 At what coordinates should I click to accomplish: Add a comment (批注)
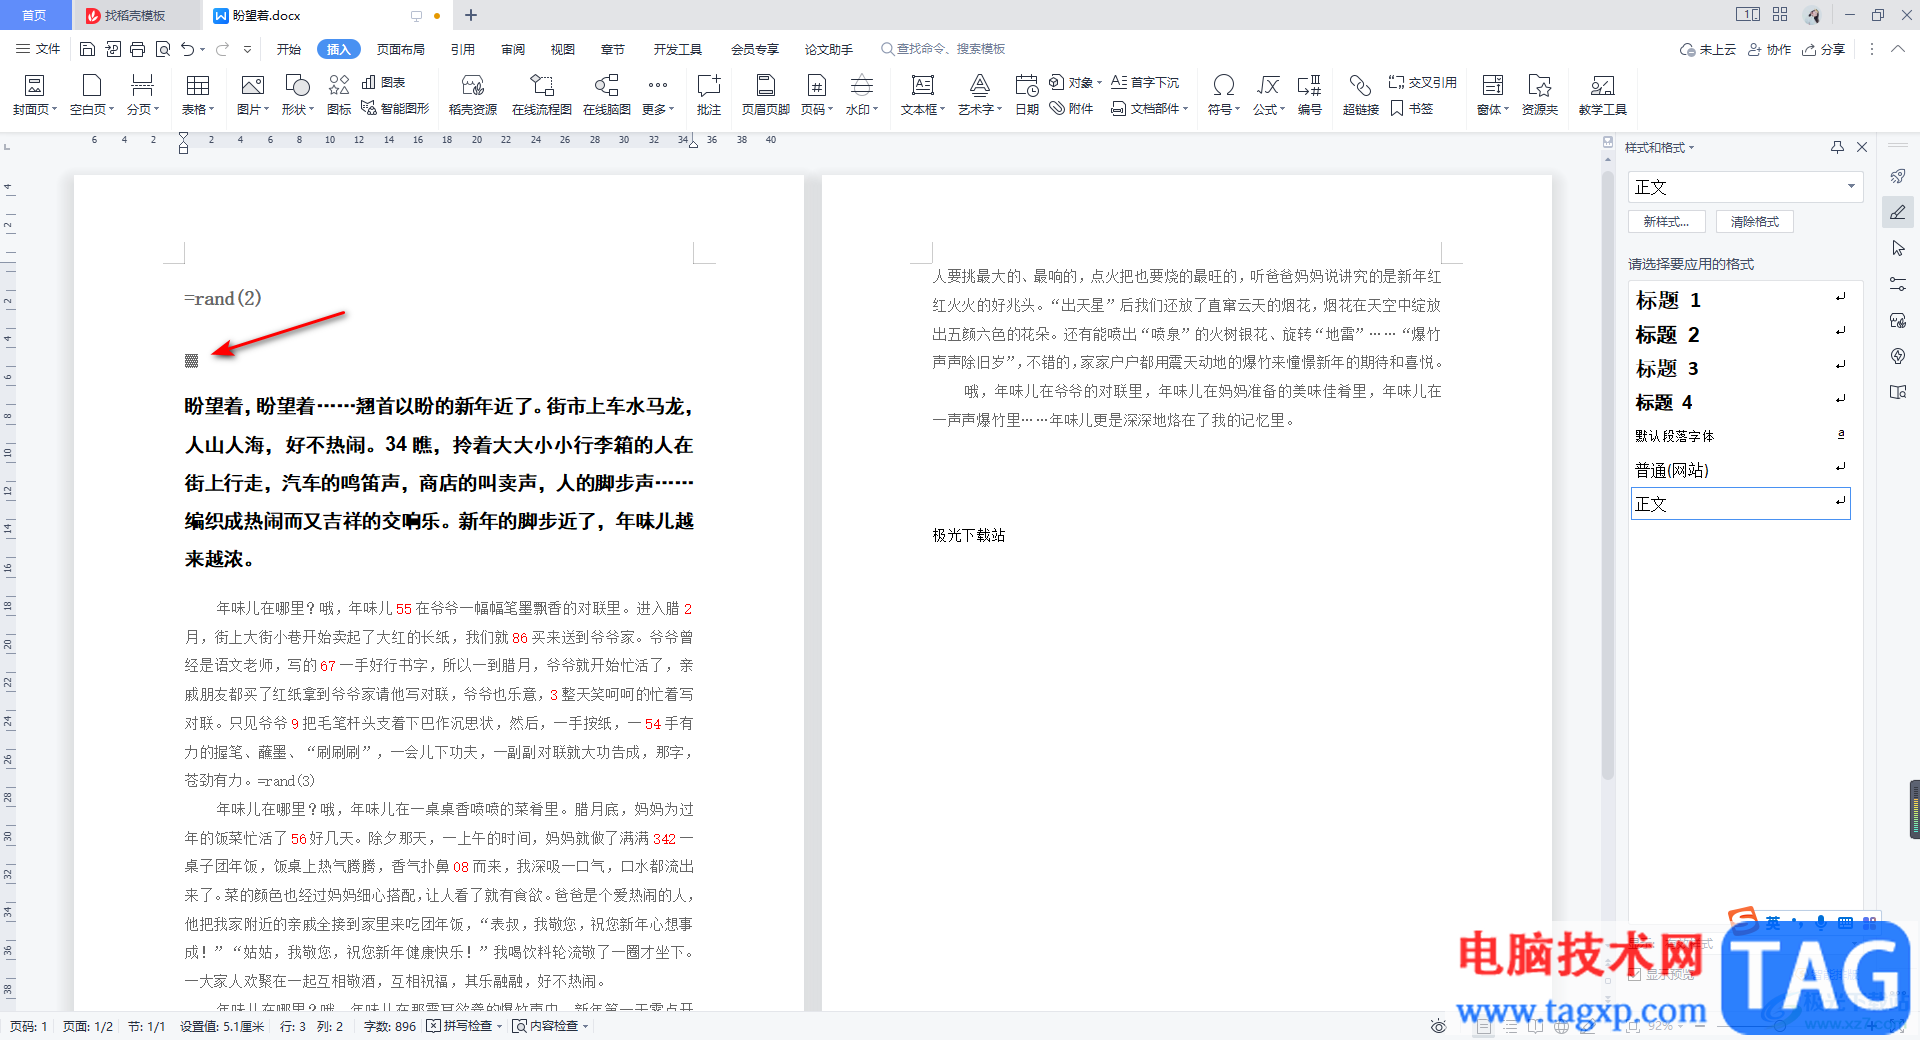point(709,95)
